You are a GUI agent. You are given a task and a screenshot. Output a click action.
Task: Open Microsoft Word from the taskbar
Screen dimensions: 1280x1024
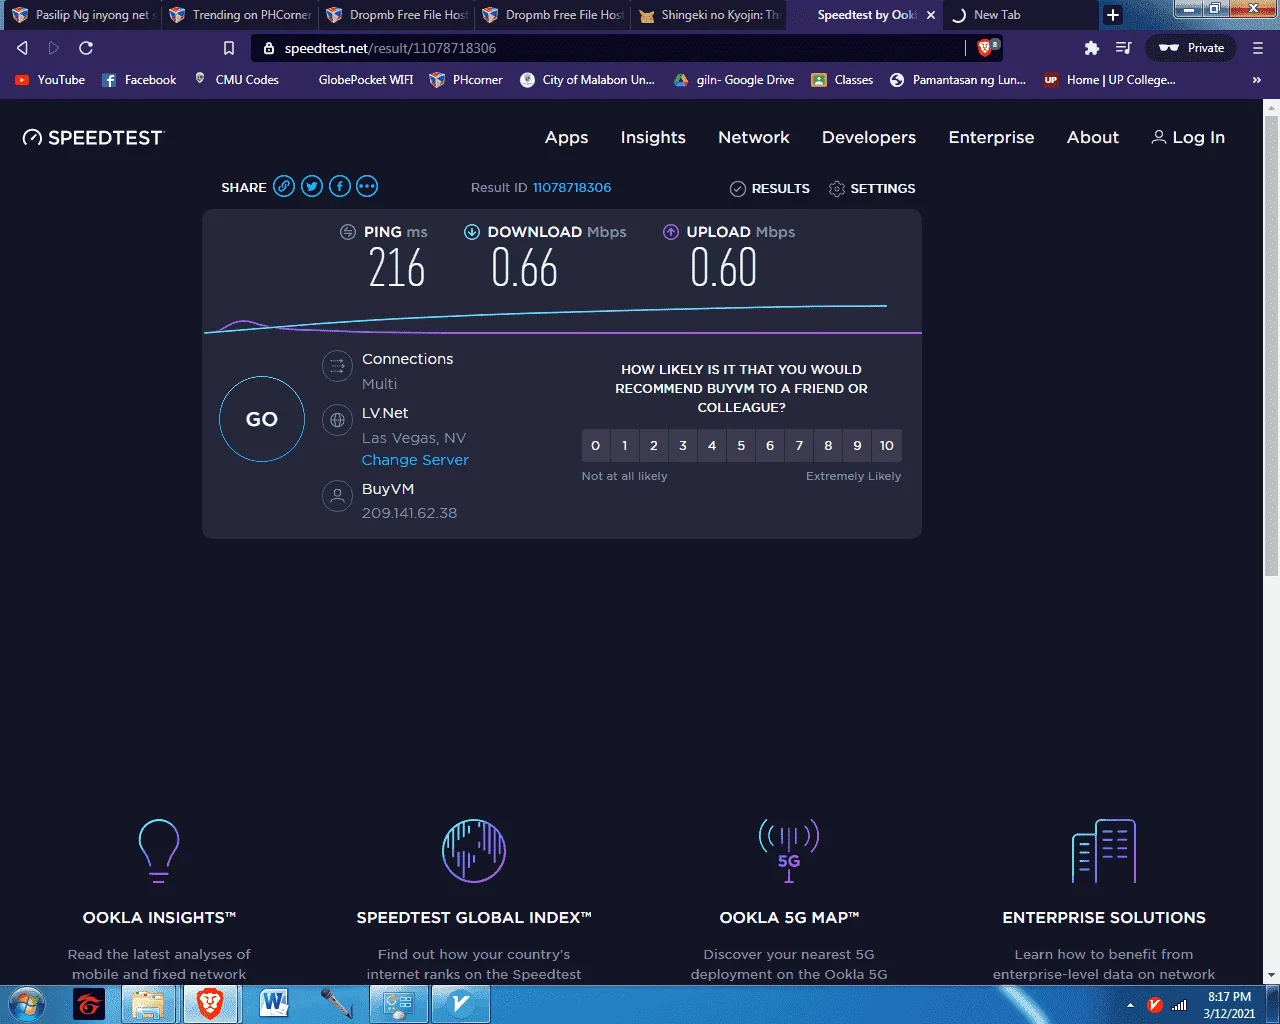273,1004
